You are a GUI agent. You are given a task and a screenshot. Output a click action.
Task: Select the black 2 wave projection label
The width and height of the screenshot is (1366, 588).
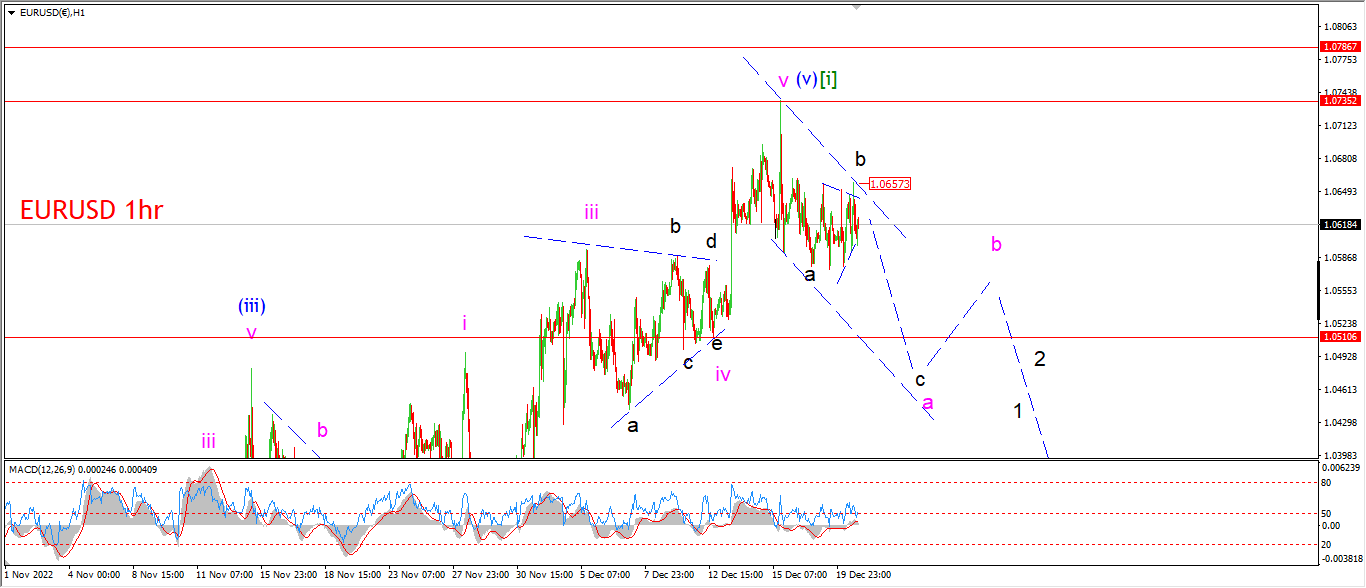click(1040, 359)
